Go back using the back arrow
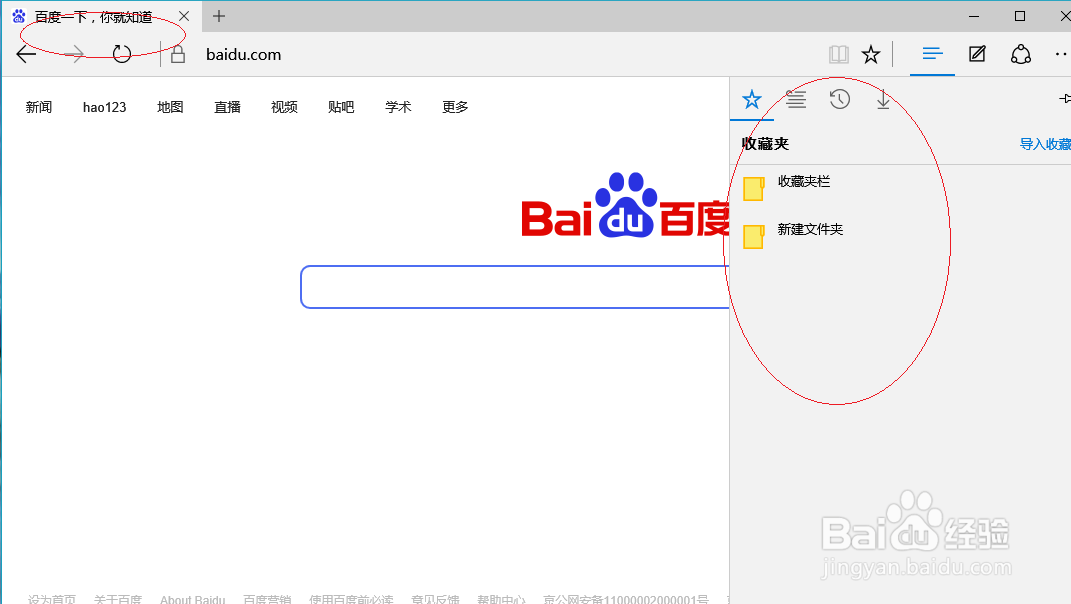 26,54
